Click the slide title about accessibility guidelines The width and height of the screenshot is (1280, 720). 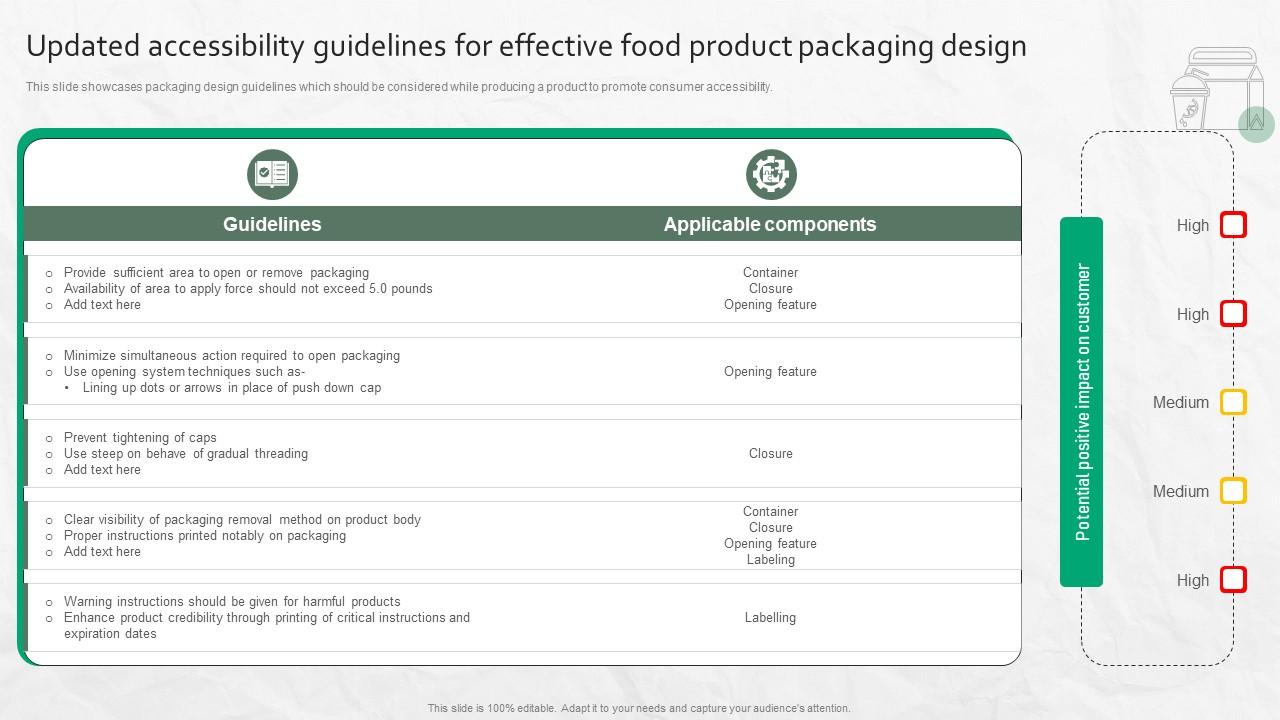[x=526, y=46]
